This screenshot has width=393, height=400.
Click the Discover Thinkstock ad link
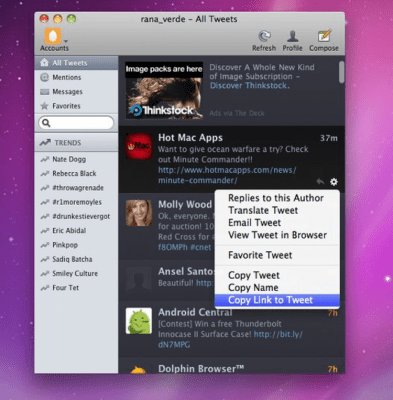coord(249,86)
